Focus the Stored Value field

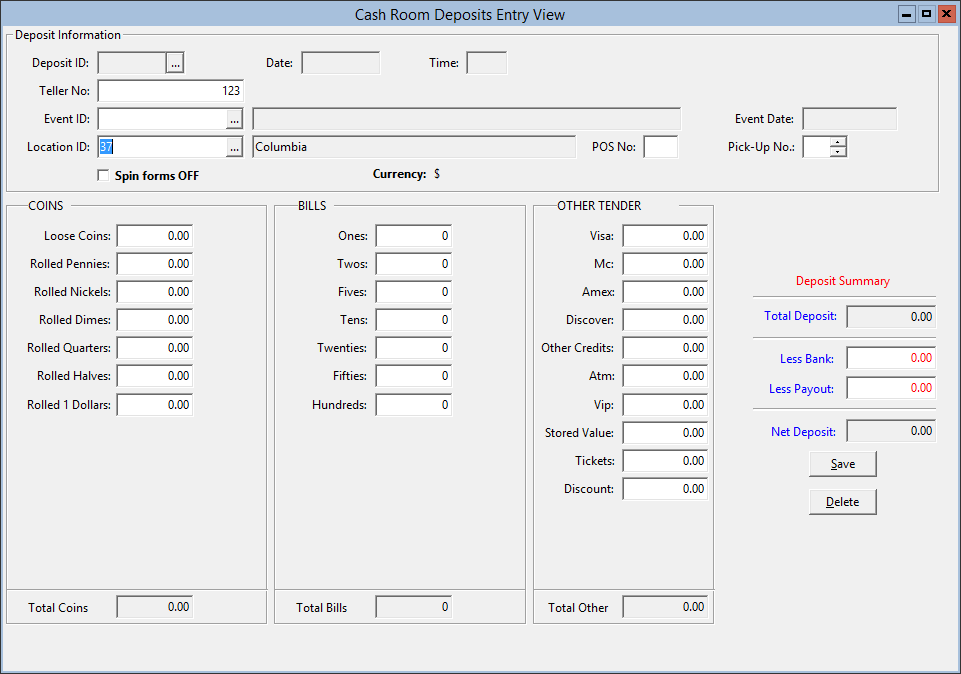[665, 433]
